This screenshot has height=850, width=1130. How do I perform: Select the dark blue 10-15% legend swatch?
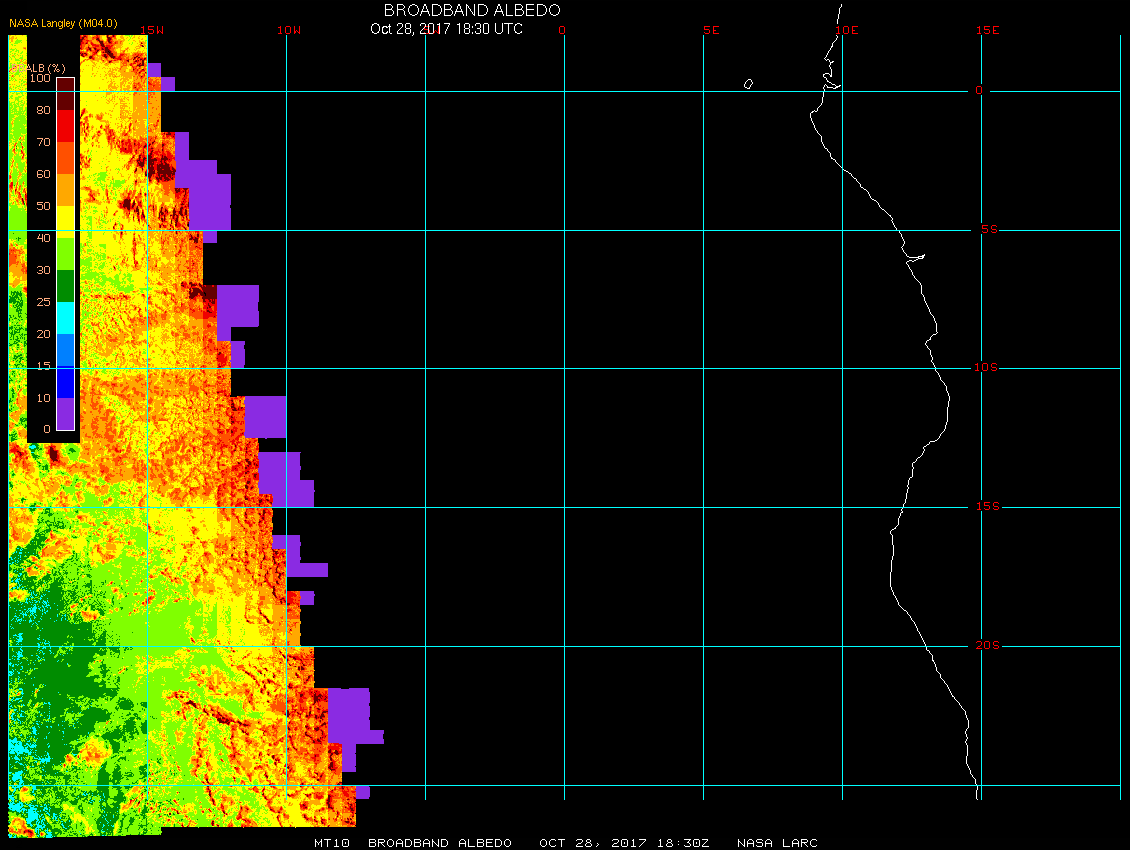pyautogui.click(x=65, y=381)
